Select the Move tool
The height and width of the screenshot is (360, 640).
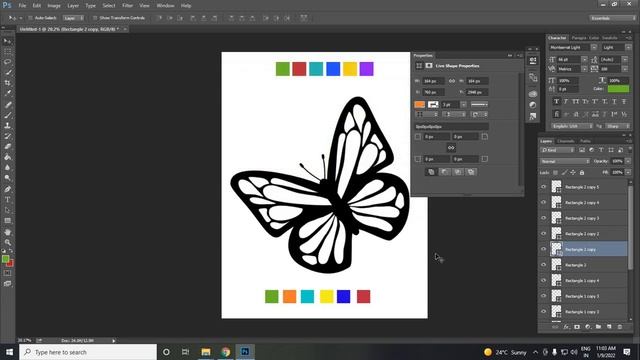tap(7, 41)
